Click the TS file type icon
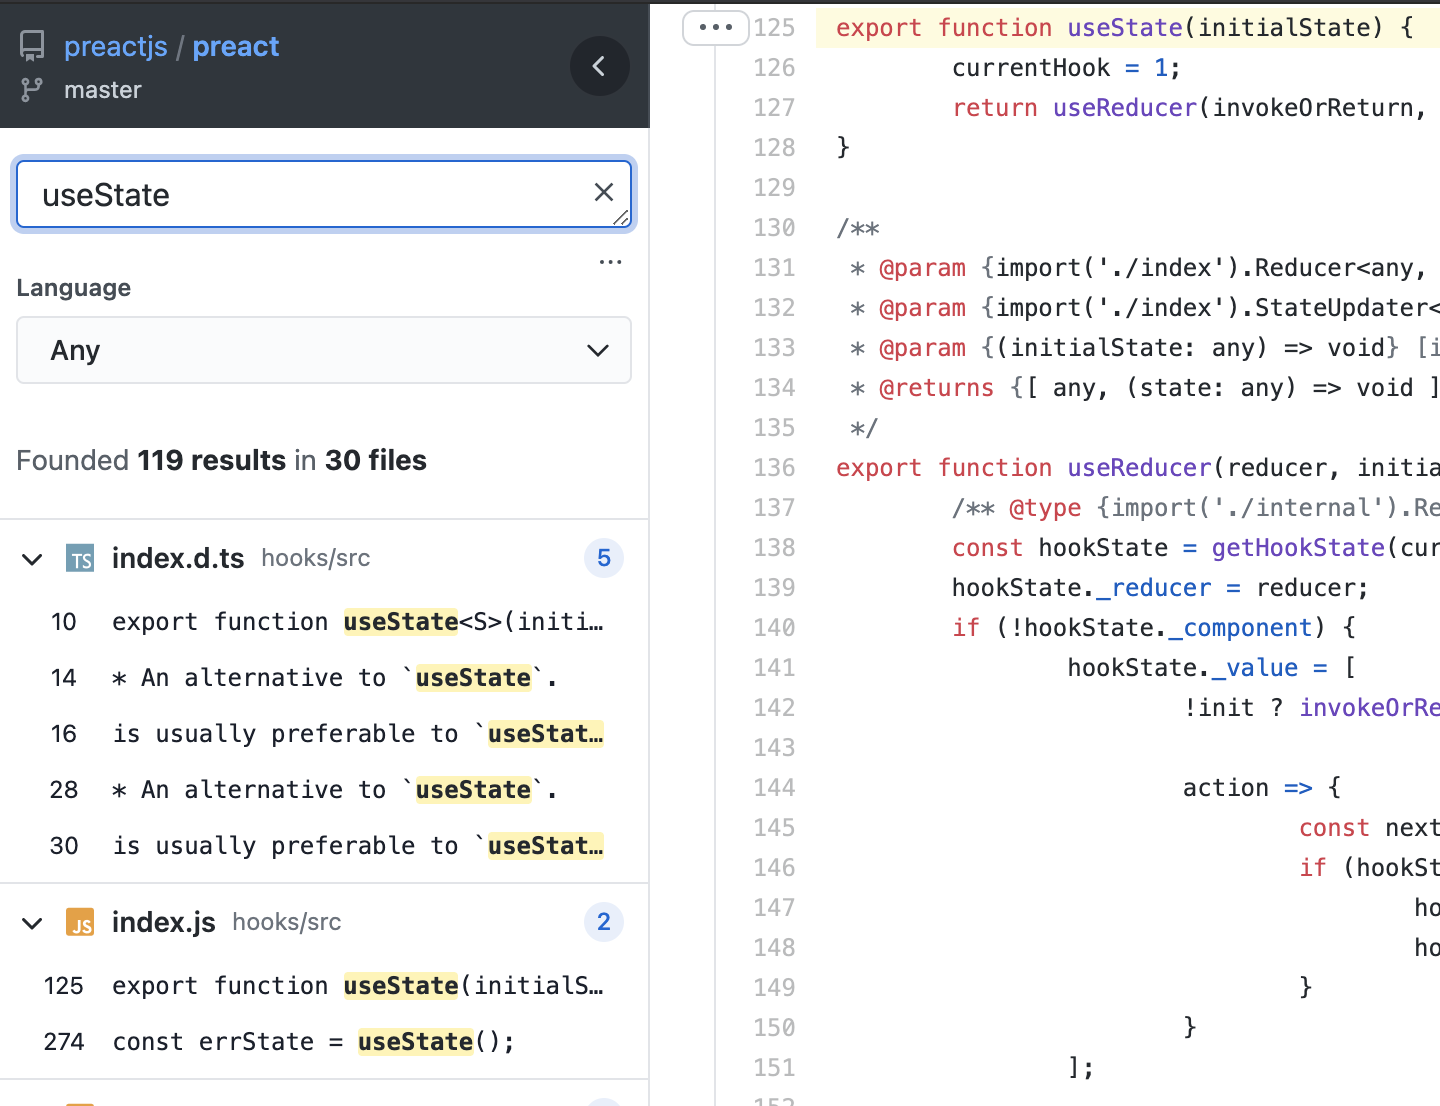 [x=80, y=558]
